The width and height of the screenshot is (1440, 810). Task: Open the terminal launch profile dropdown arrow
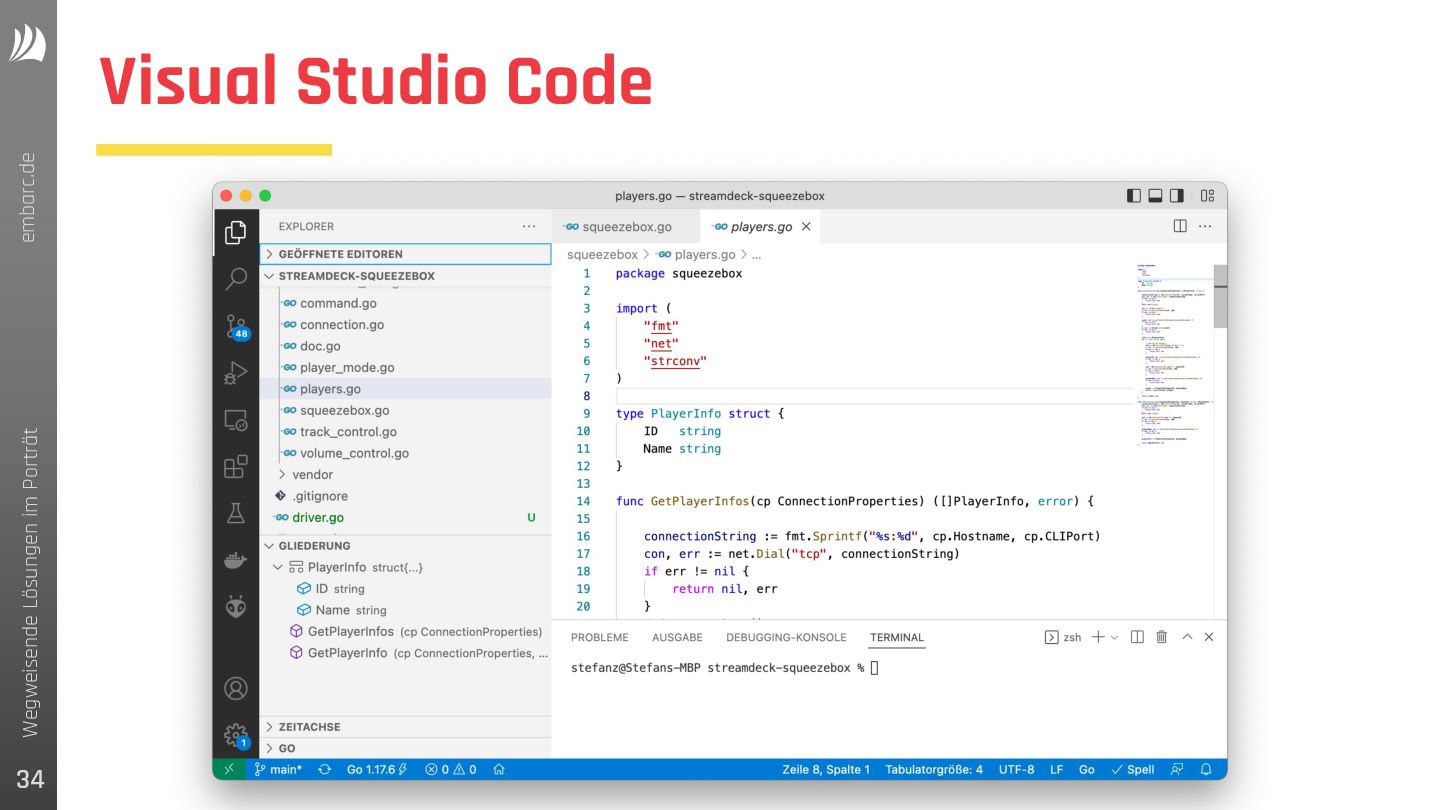coord(1114,637)
